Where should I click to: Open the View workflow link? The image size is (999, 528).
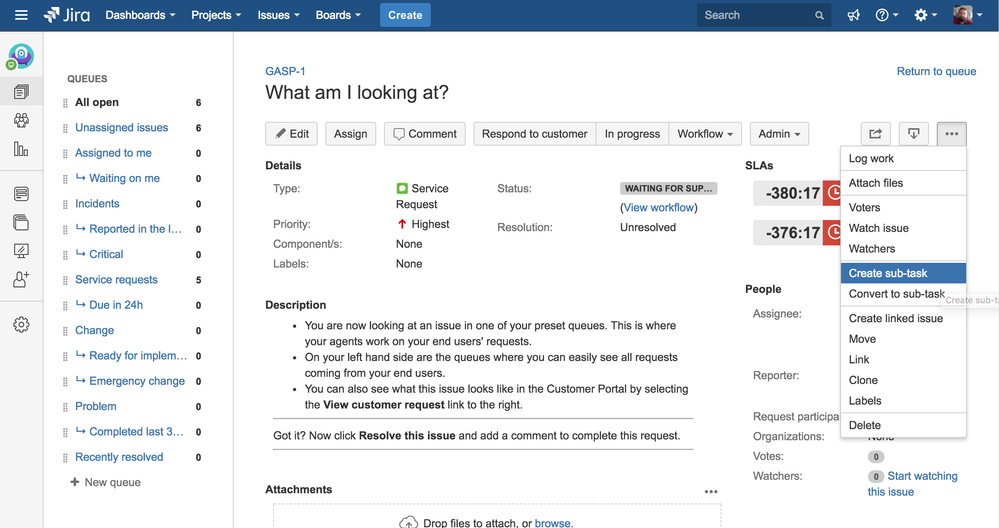point(659,208)
